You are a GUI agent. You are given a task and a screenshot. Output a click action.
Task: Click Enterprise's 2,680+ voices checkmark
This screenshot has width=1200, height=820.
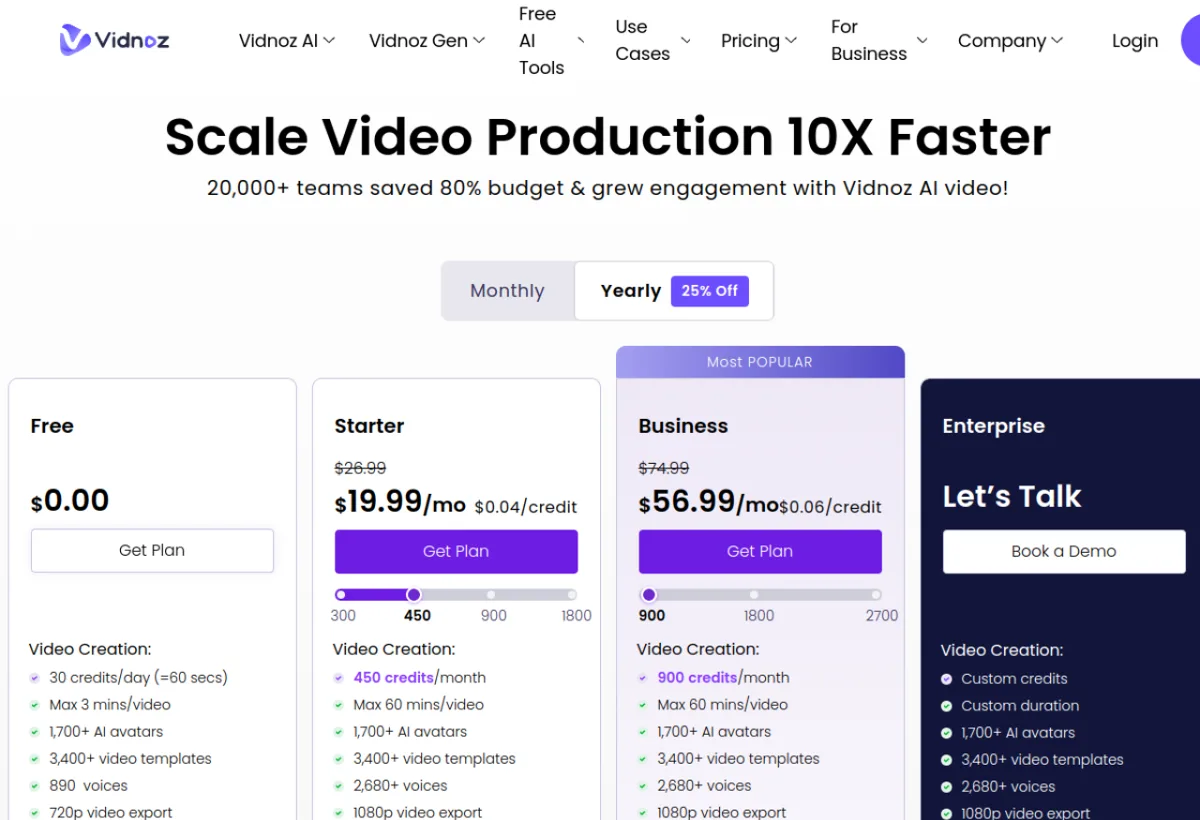[947, 787]
